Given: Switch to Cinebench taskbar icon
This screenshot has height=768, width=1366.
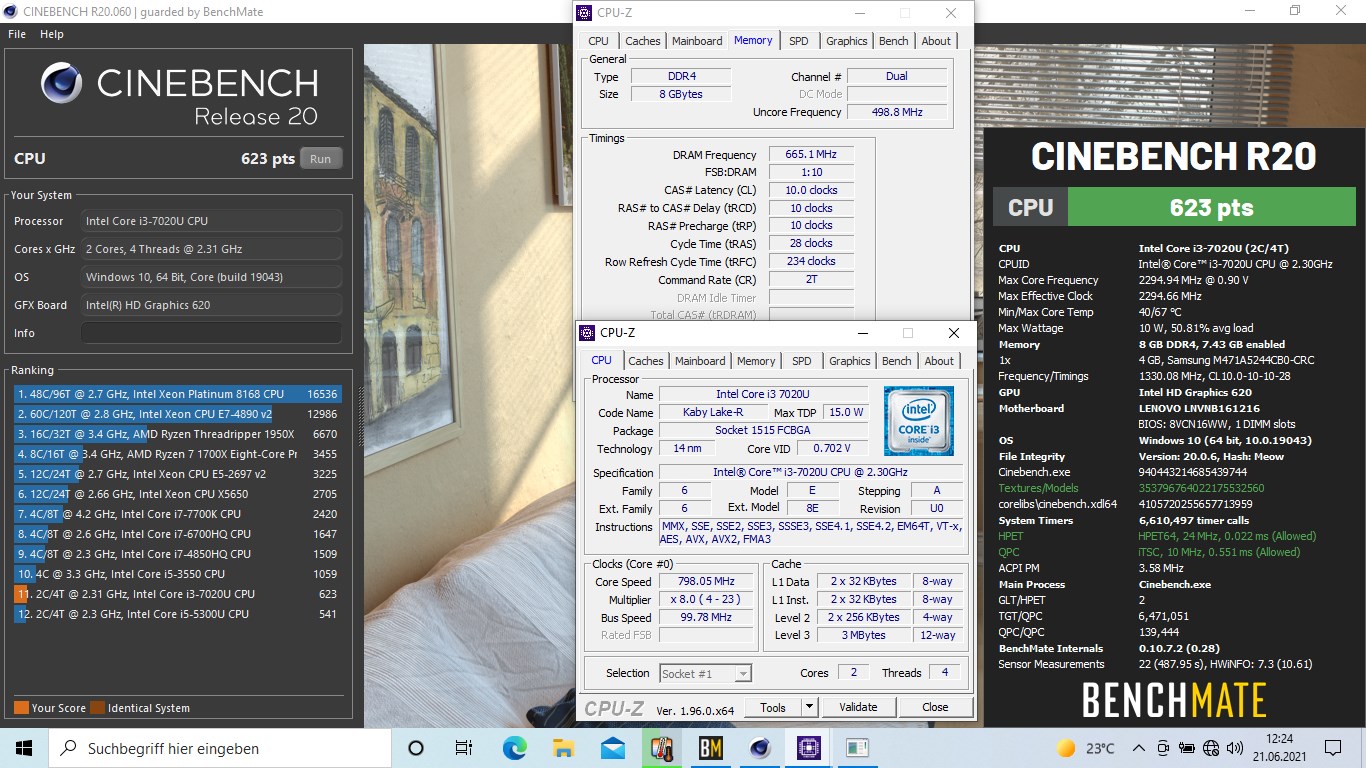Looking at the screenshot, I should click(x=760, y=747).
